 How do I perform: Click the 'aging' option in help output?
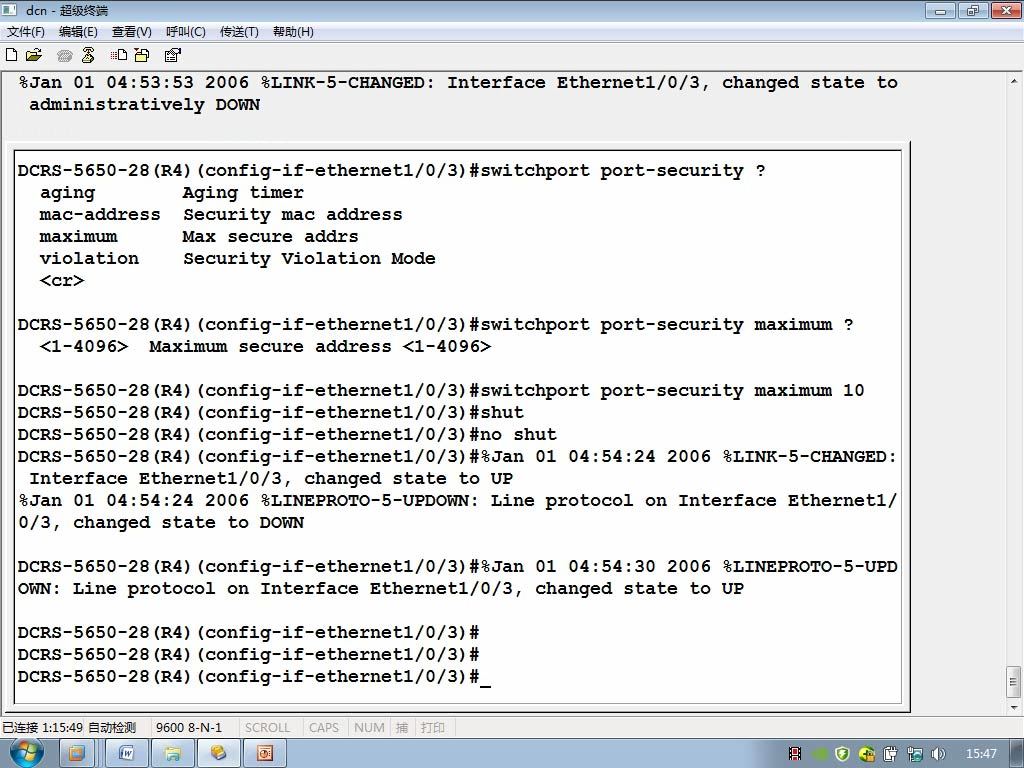pos(67,193)
